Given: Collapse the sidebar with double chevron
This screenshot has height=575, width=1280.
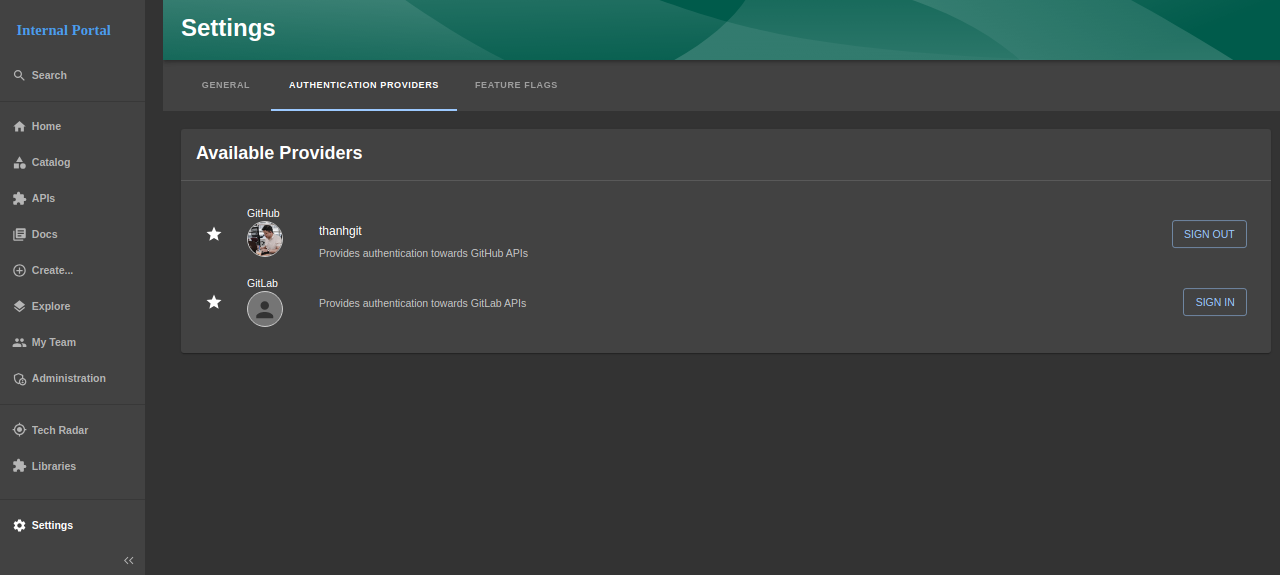Looking at the screenshot, I should [x=128, y=561].
